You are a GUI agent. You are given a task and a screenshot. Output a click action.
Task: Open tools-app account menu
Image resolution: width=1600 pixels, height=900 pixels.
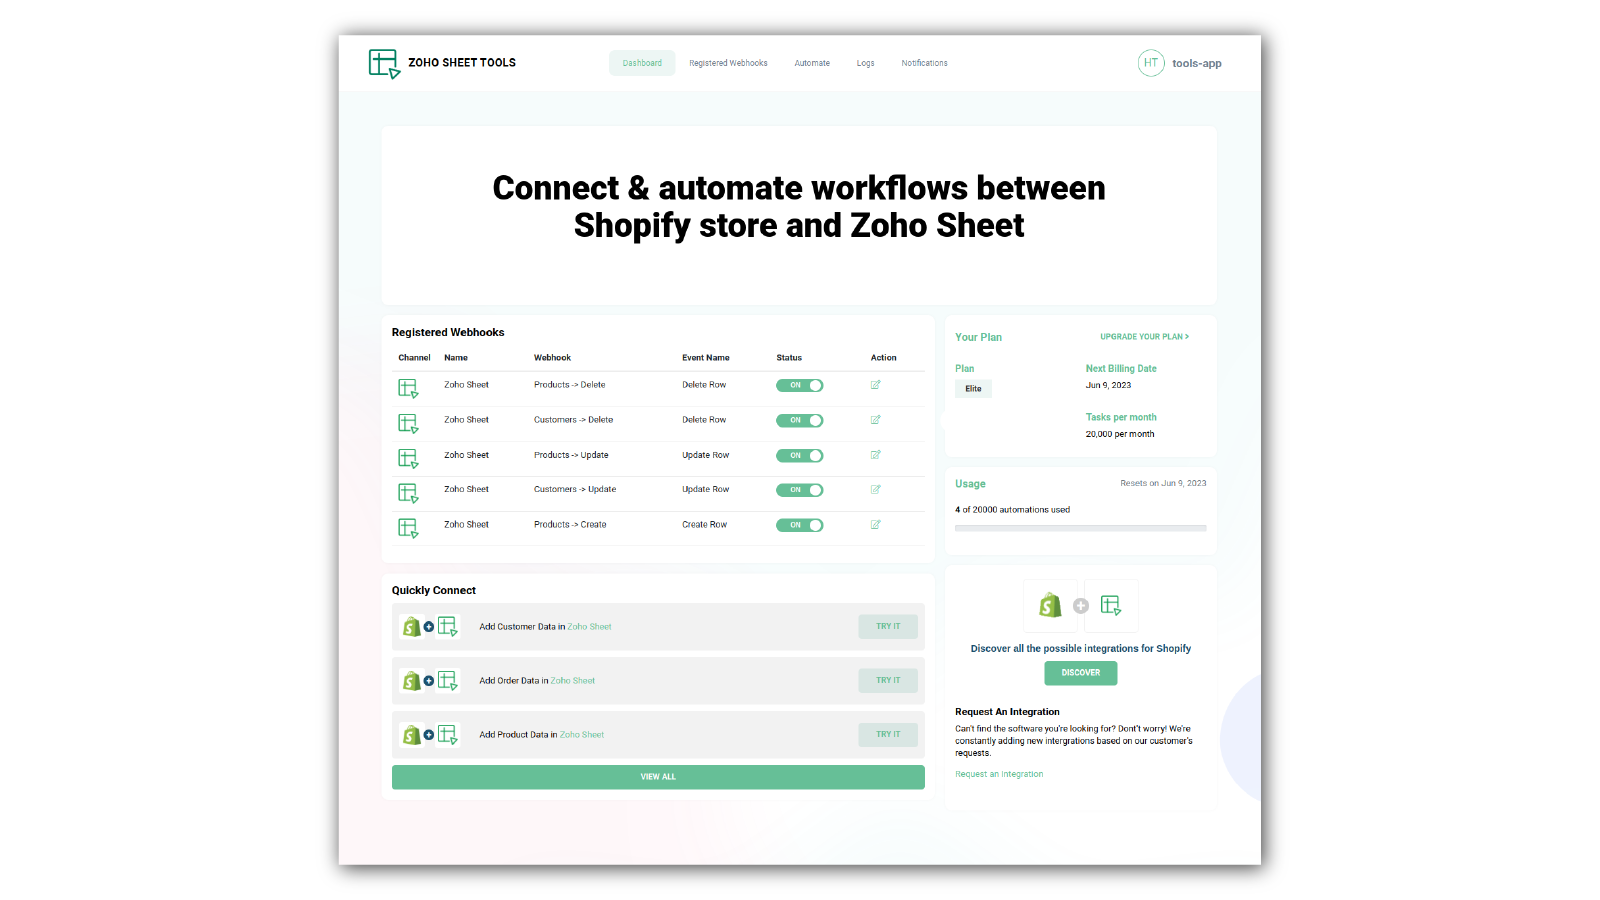pyautogui.click(x=1197, y=63)
